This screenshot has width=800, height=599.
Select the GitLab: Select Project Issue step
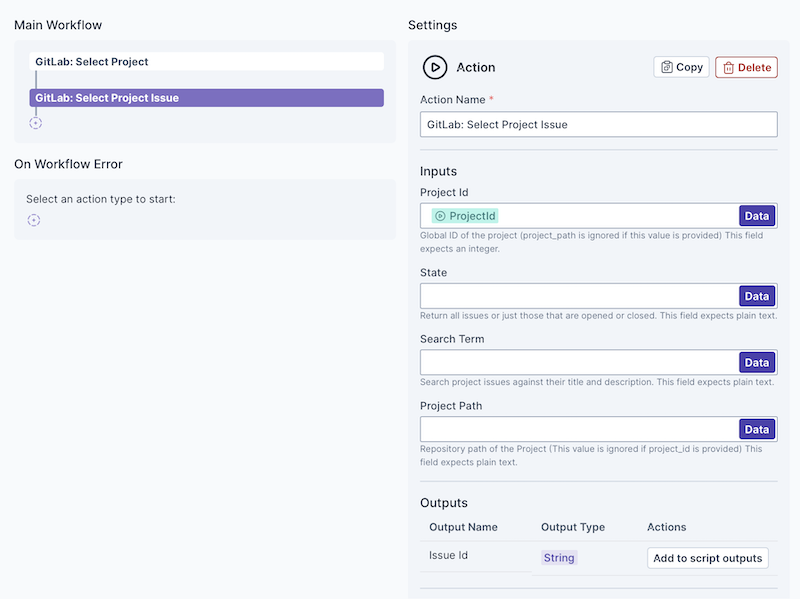click(206, 98)
